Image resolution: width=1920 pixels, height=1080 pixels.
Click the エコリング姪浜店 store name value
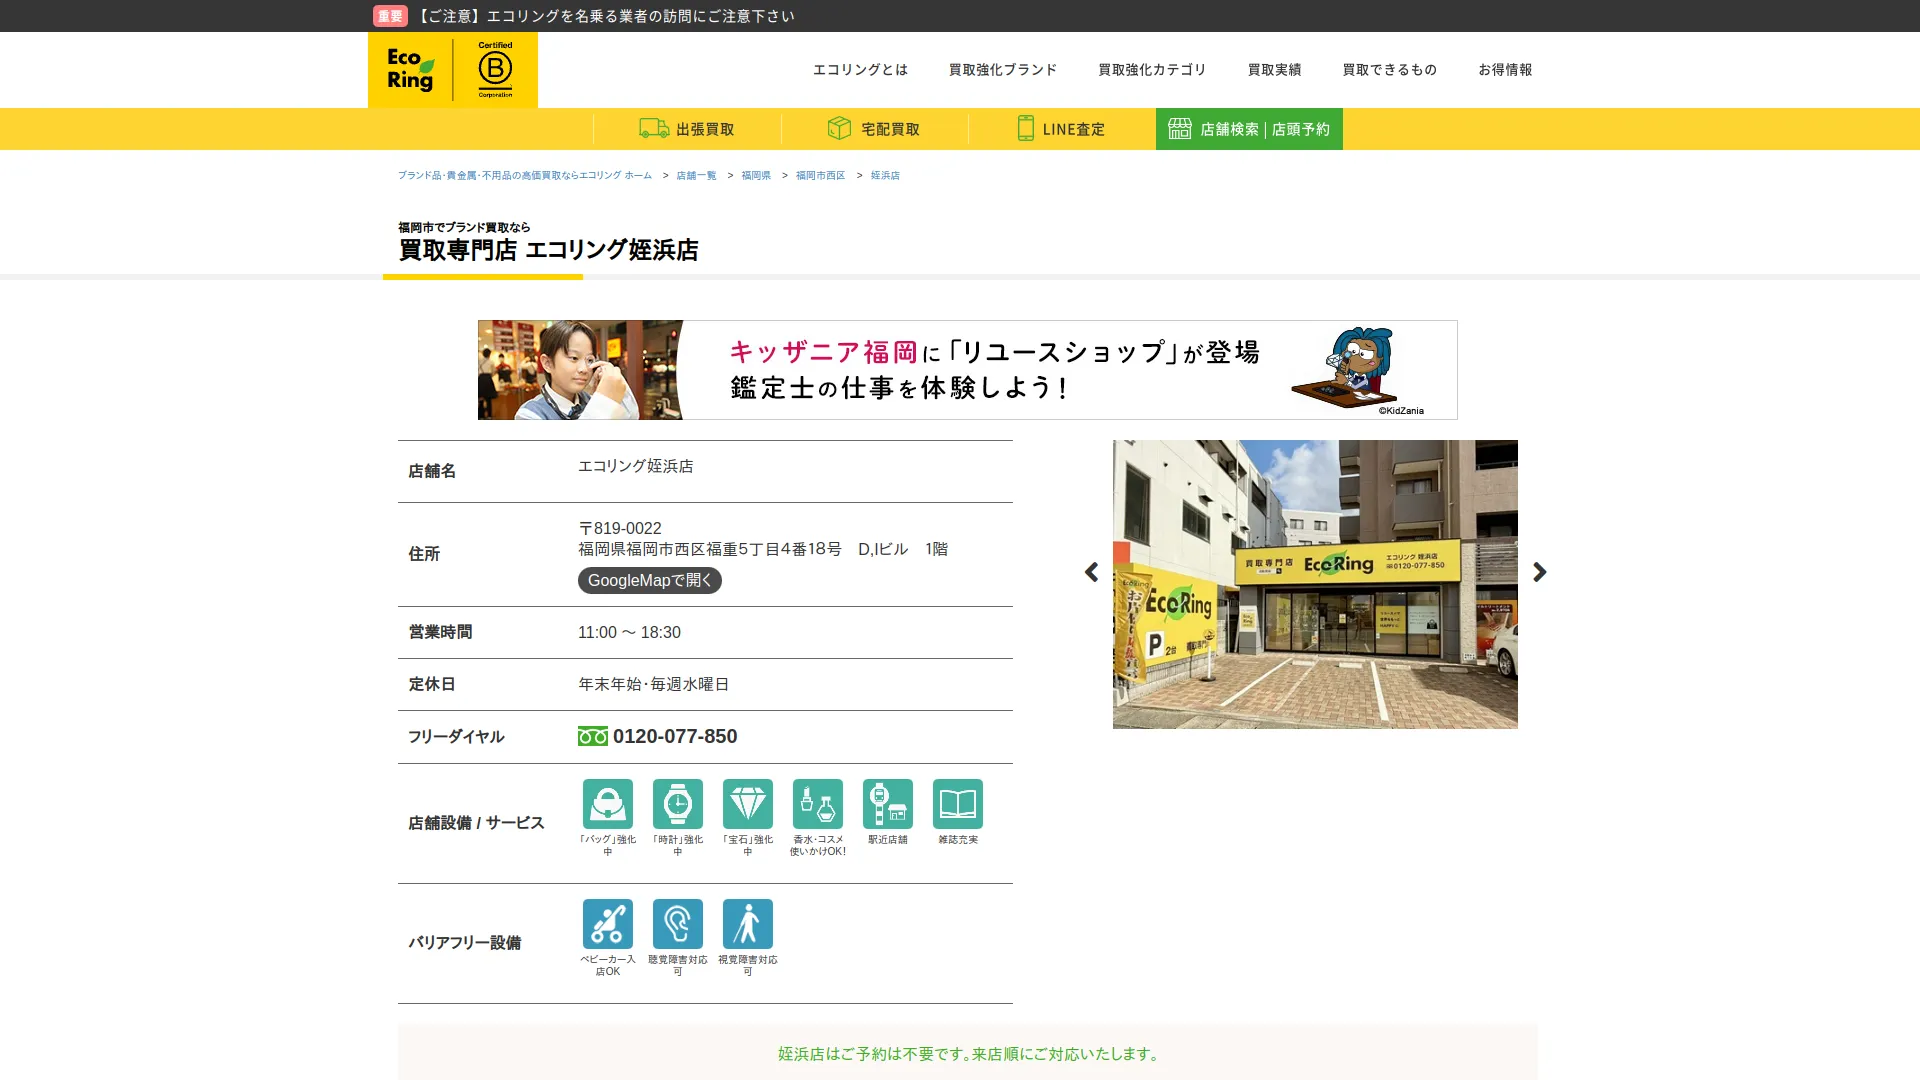pos(635,467)
